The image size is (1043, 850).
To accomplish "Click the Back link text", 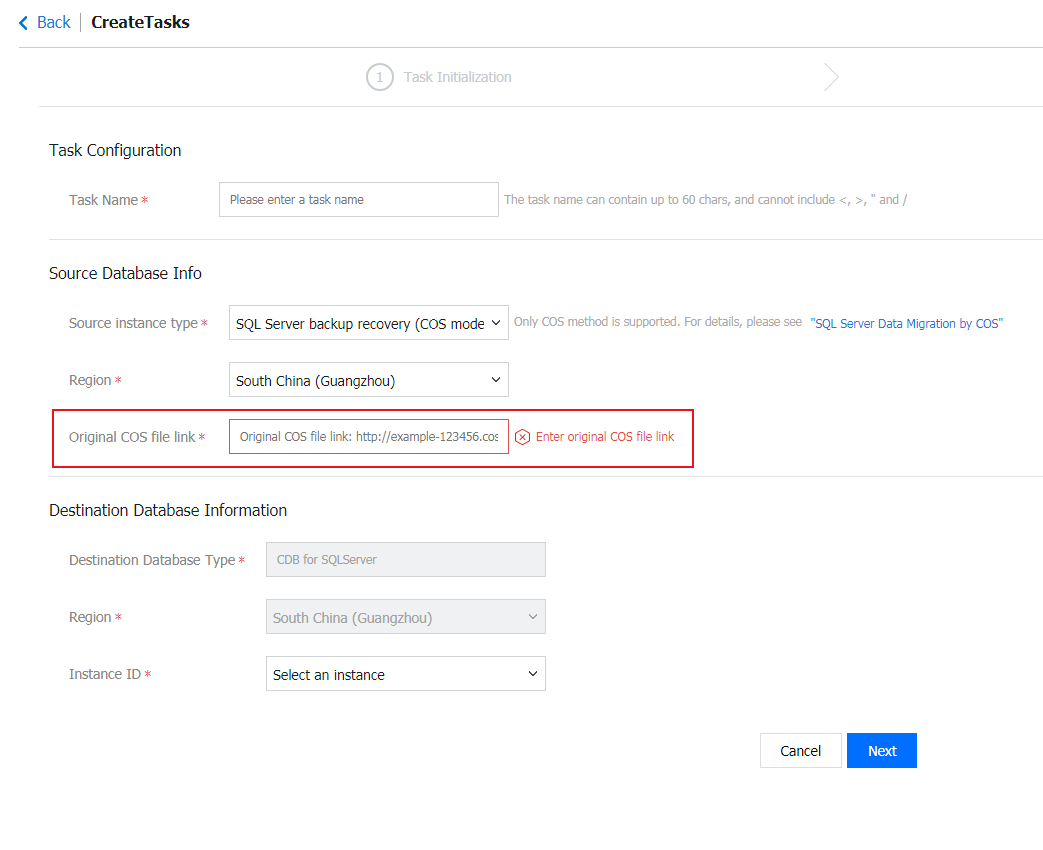I will 54,22.
